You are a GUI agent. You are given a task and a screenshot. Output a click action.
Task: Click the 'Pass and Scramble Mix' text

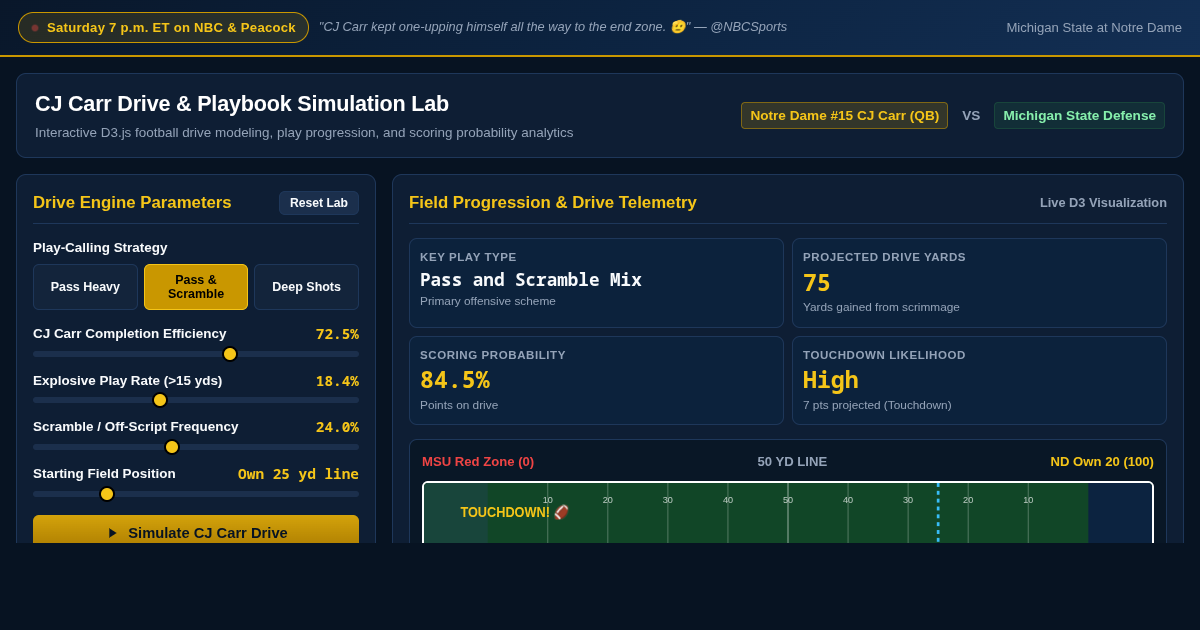tap(531, 280)
